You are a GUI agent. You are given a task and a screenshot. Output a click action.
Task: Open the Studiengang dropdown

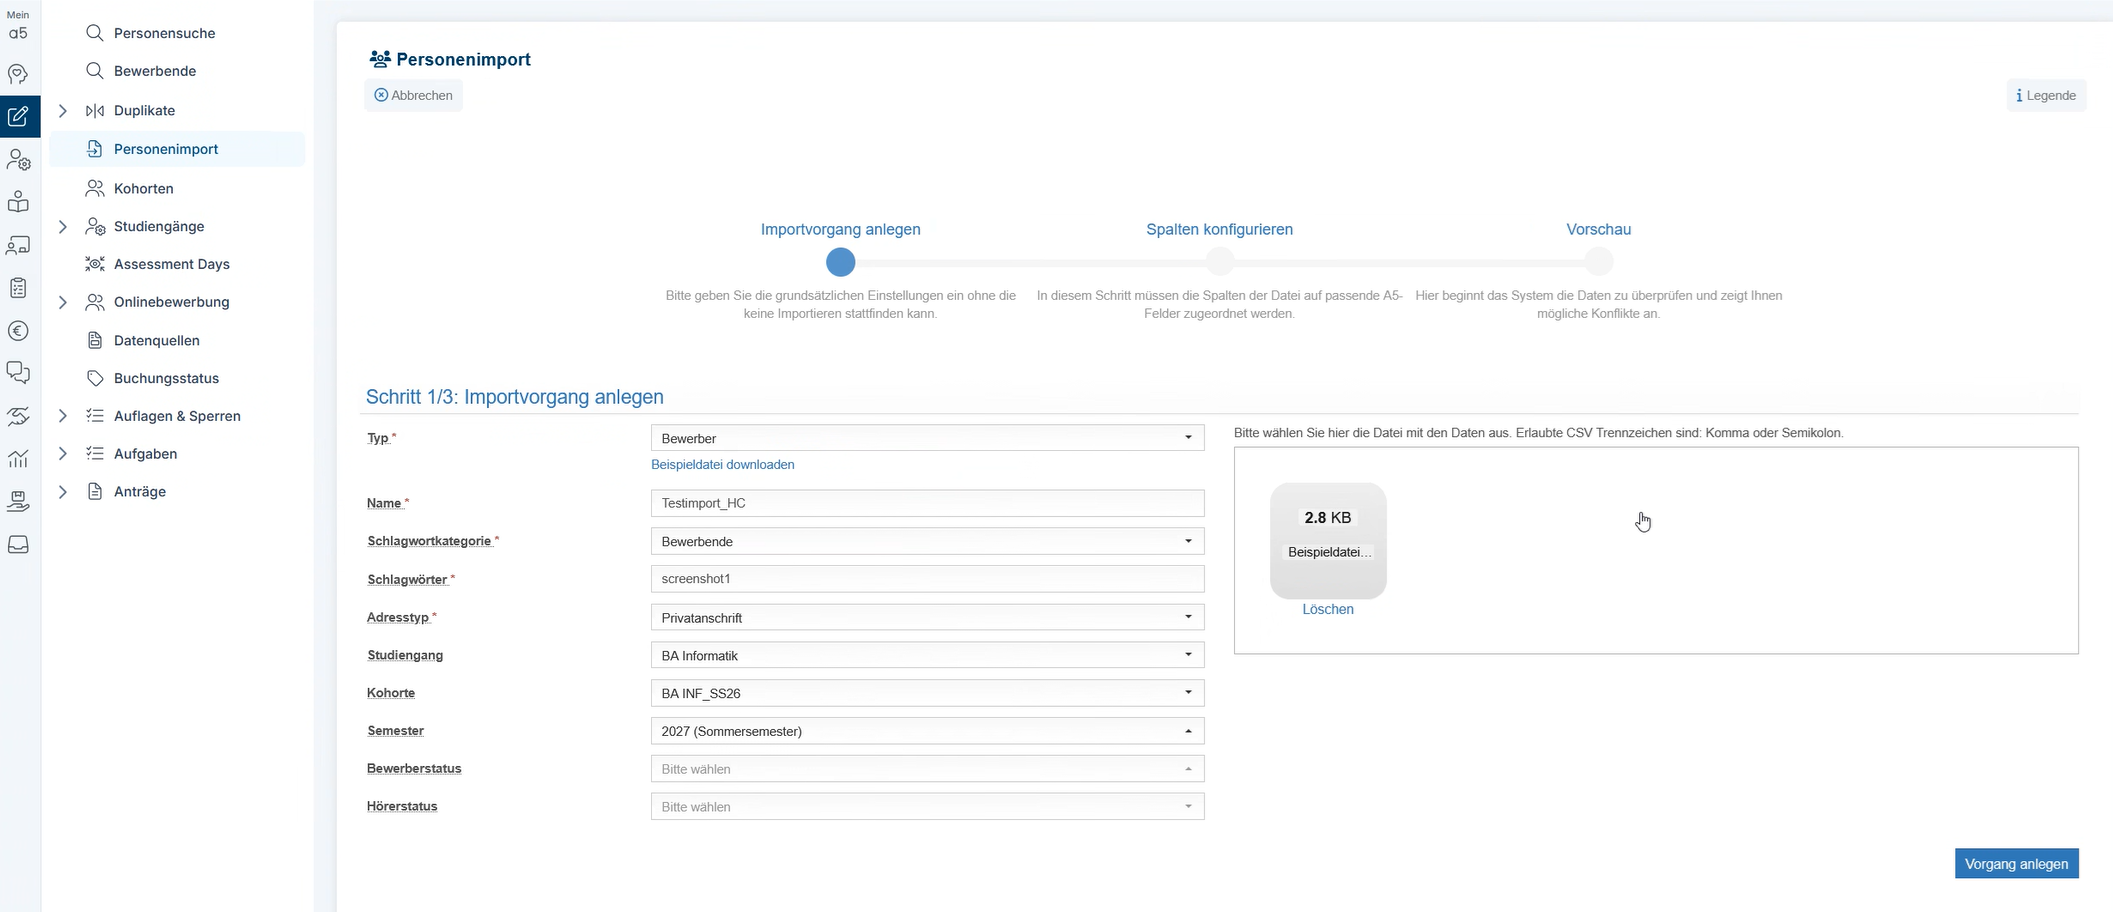(x=926, y=655)
